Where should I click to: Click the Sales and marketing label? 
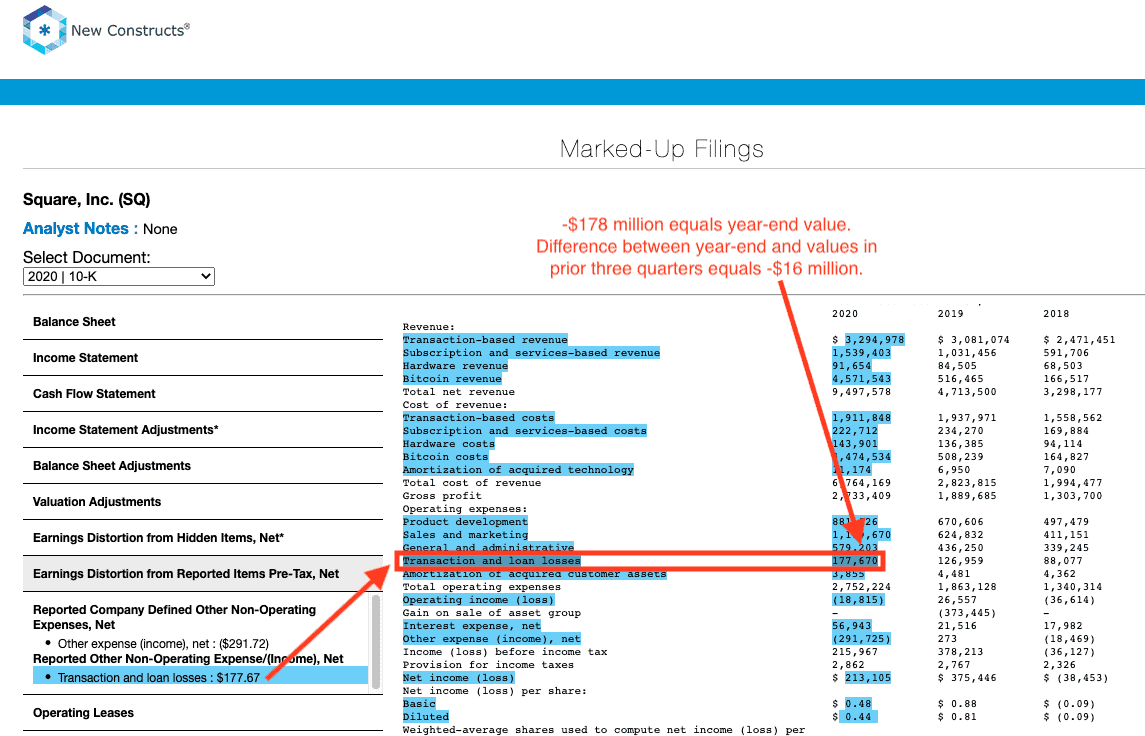click(465, 535)
